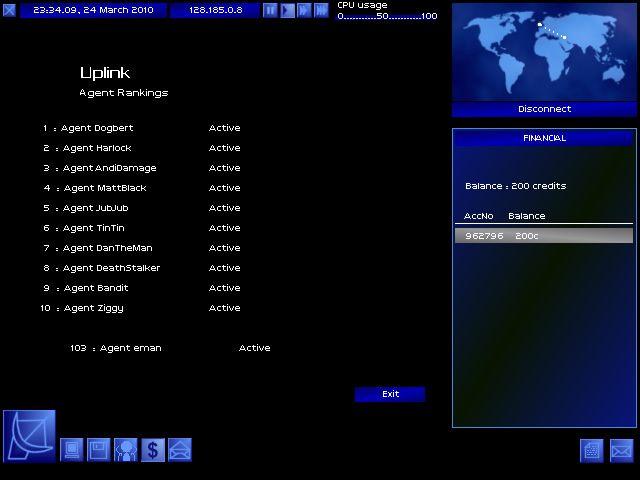
Task: Click the Balance : 200 credits text
Action: (x=516, y=186)
